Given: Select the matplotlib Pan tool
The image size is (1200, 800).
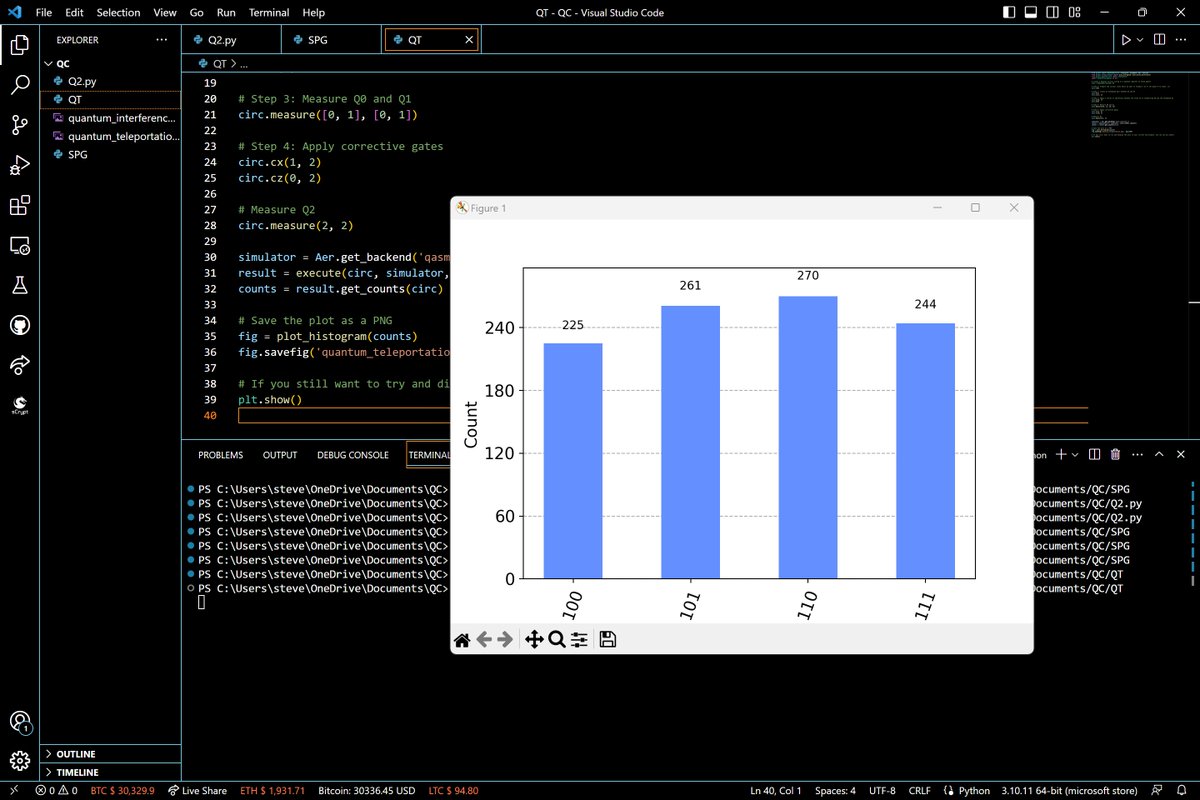Looking at the screenshot, I should click(533, 640).
